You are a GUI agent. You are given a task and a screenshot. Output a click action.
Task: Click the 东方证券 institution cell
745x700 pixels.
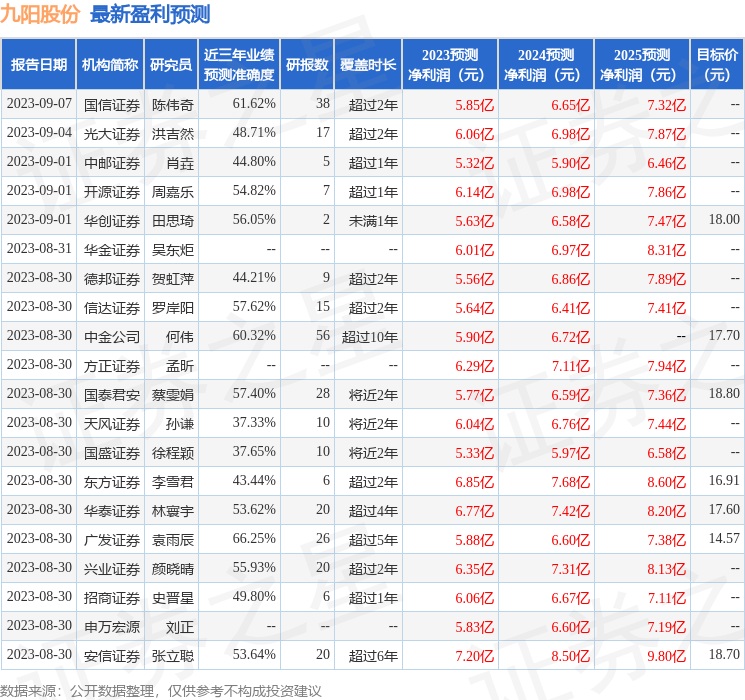[112, 482]
